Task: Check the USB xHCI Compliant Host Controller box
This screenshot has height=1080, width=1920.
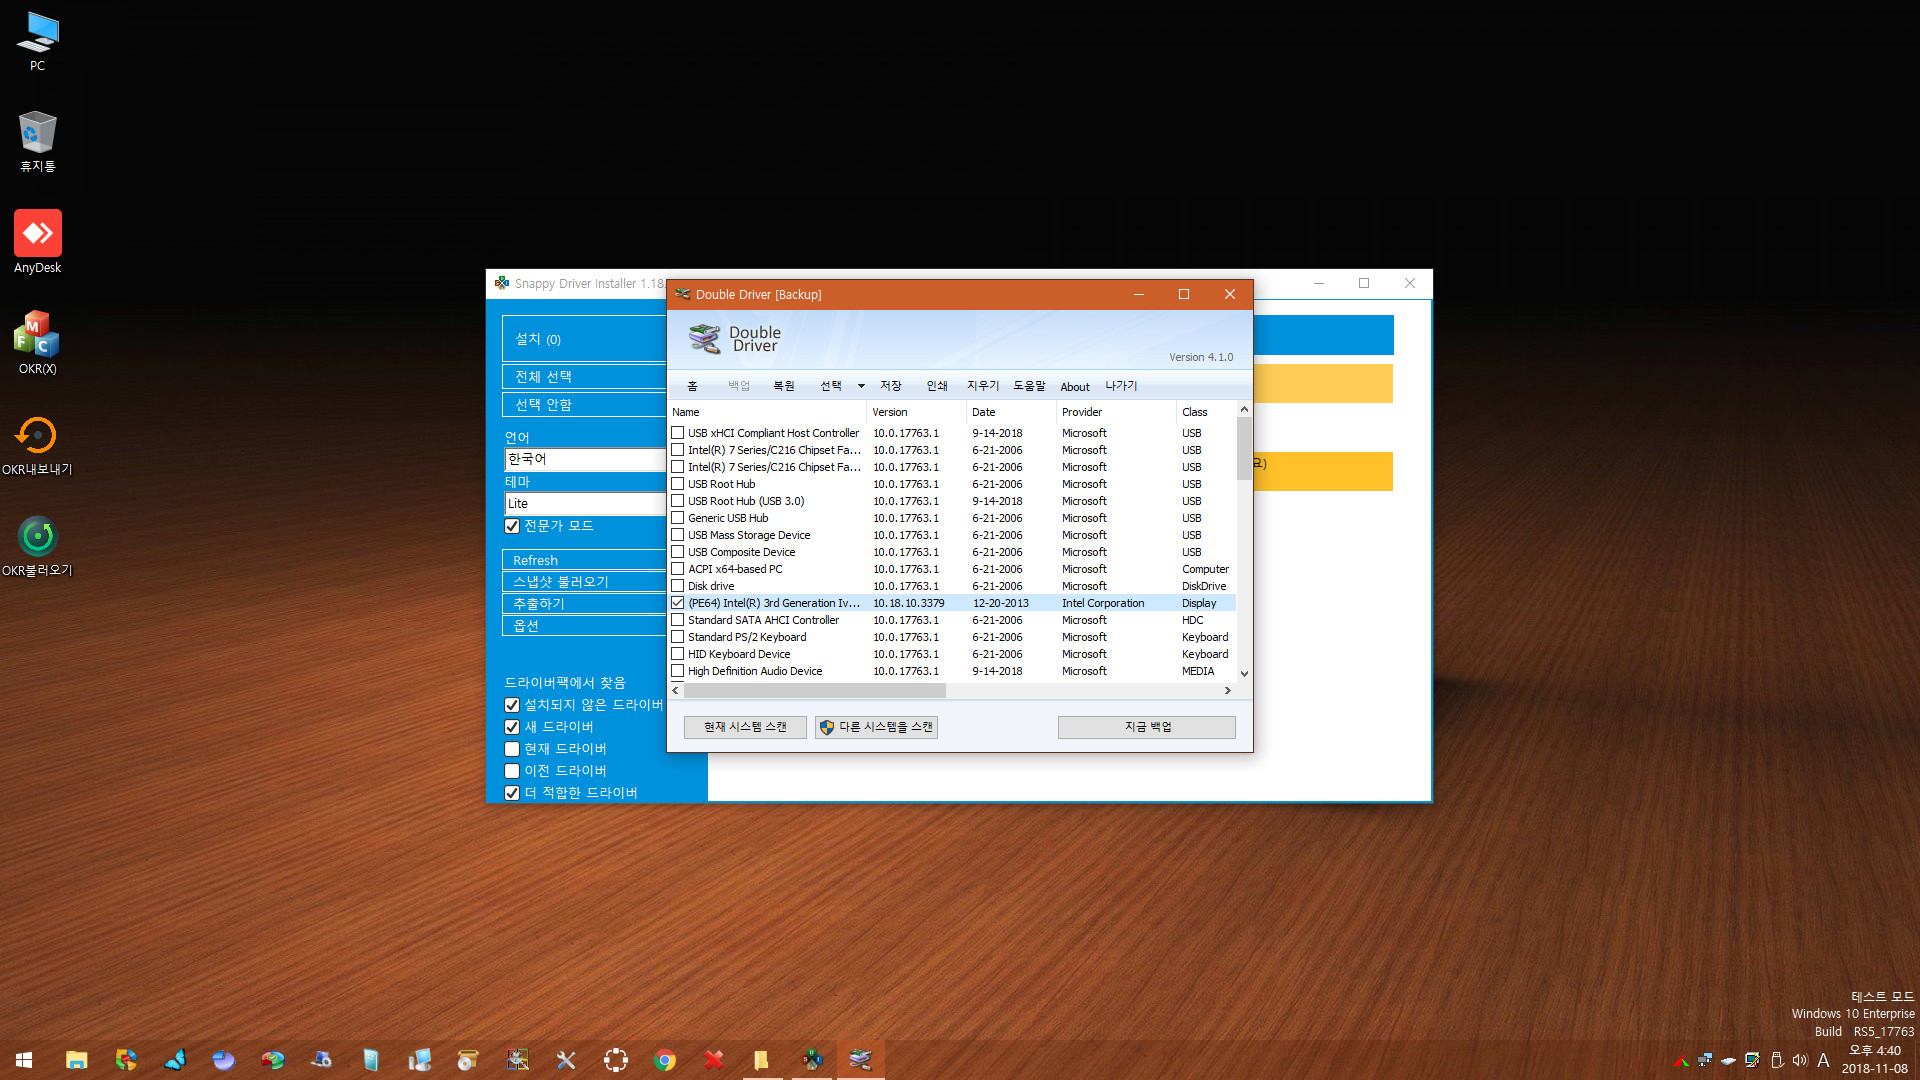Action: click(678, 433)
